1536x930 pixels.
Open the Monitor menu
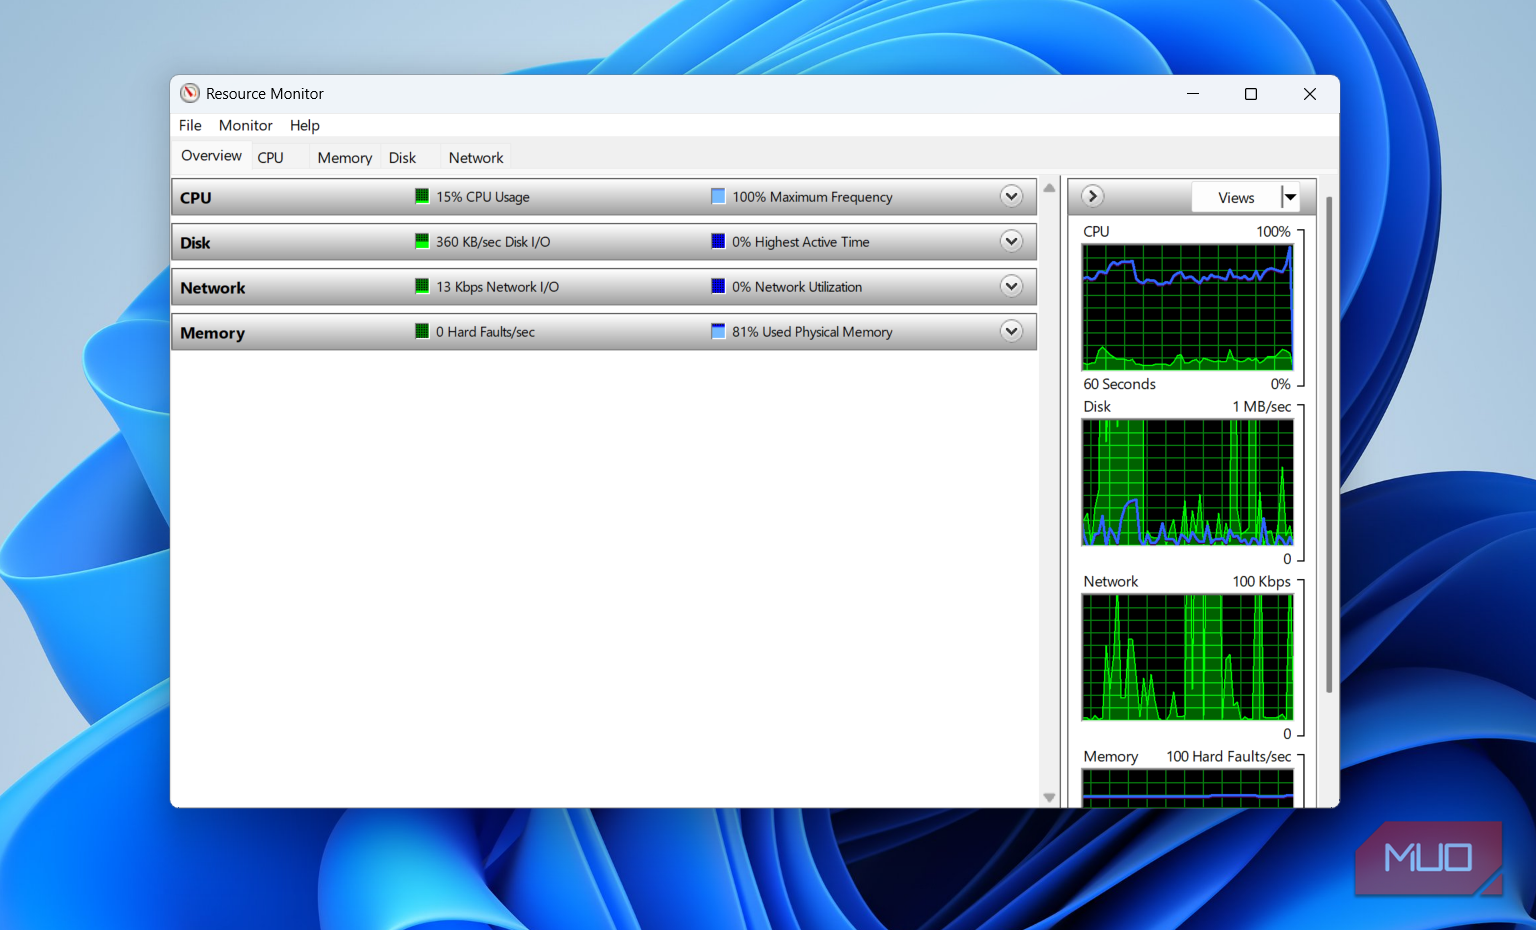pos(246,125)
